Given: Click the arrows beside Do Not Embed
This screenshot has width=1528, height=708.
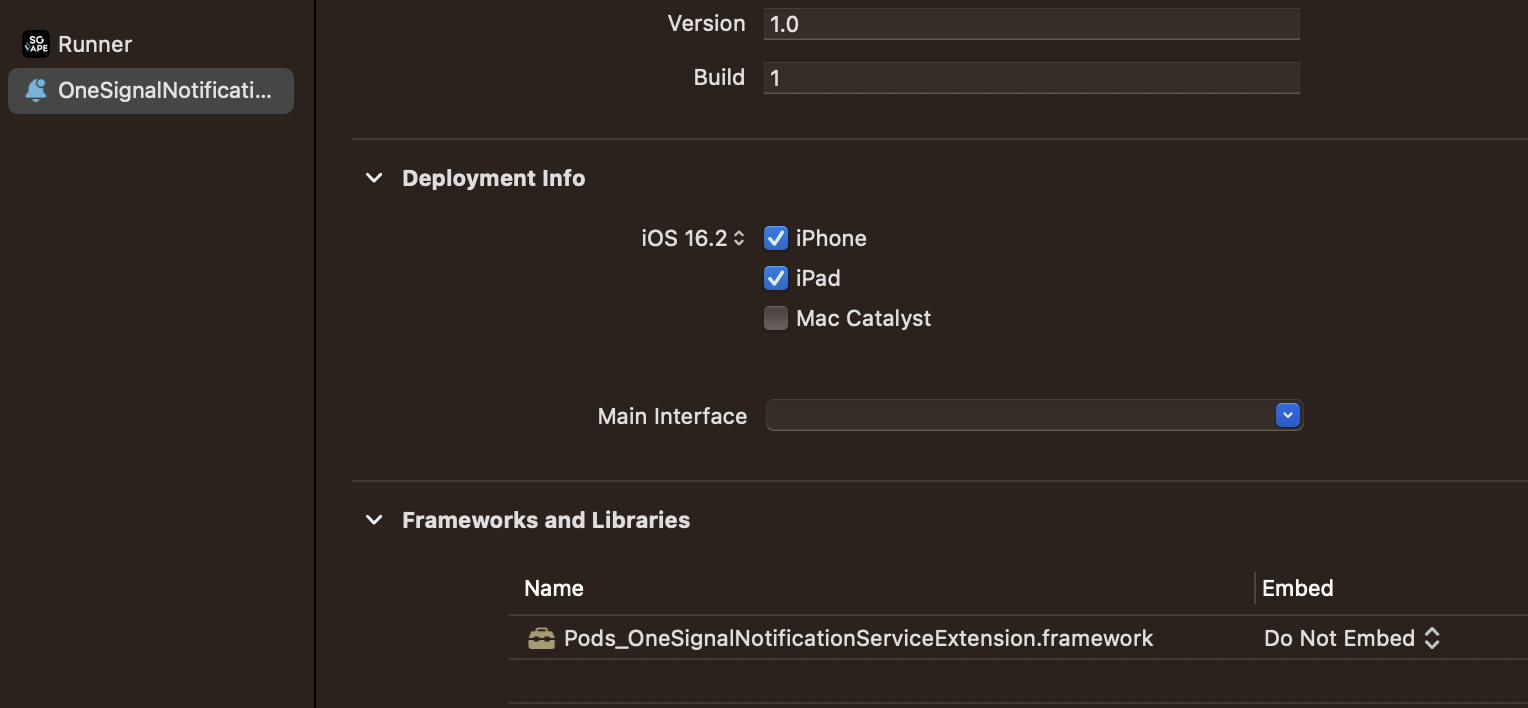Looking at the screenshot, I should point(1432,638).
